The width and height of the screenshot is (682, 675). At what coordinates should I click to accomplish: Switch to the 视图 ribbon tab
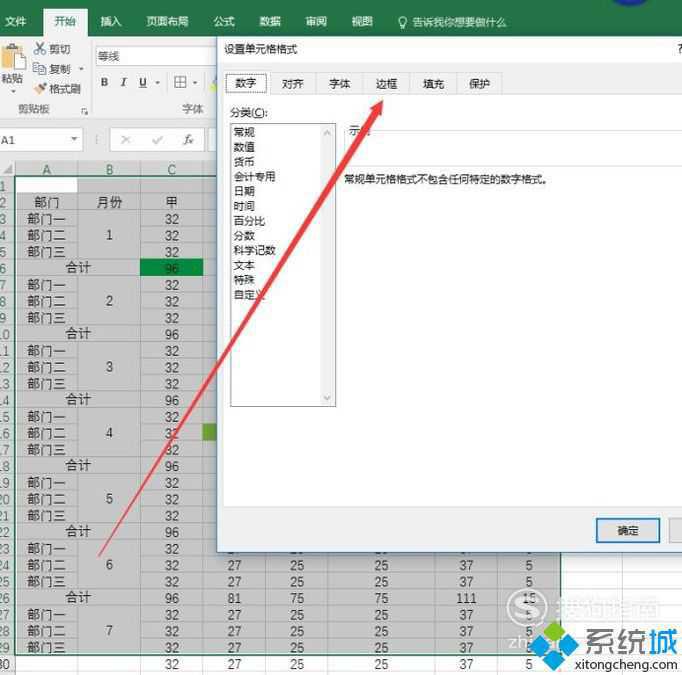[x=362, y=21]
